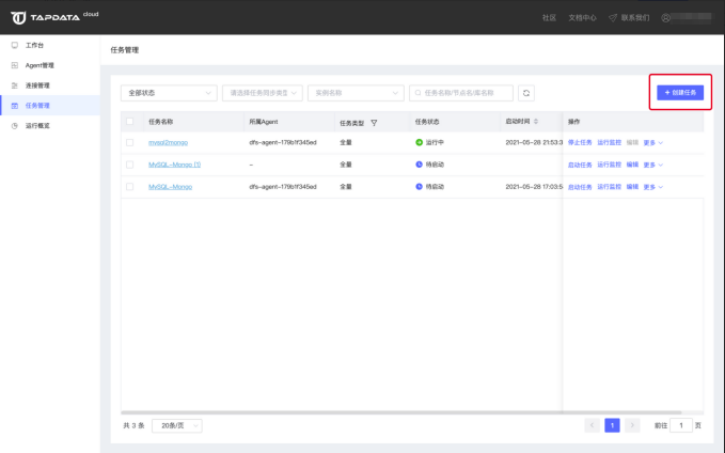Viewport: 725px width, 453px height.
Task: Click 联系我们 in the top navigation
Action: tap(635, 18)
